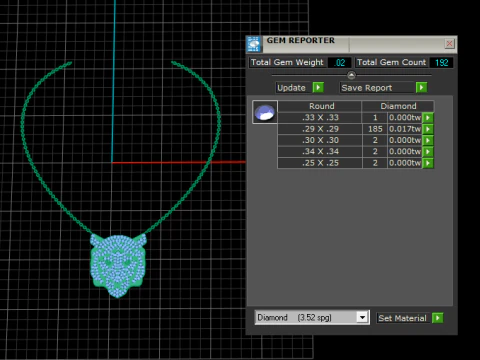Click the Set Material button label
This screenshot has width=480, height=360.
point(402,318)
